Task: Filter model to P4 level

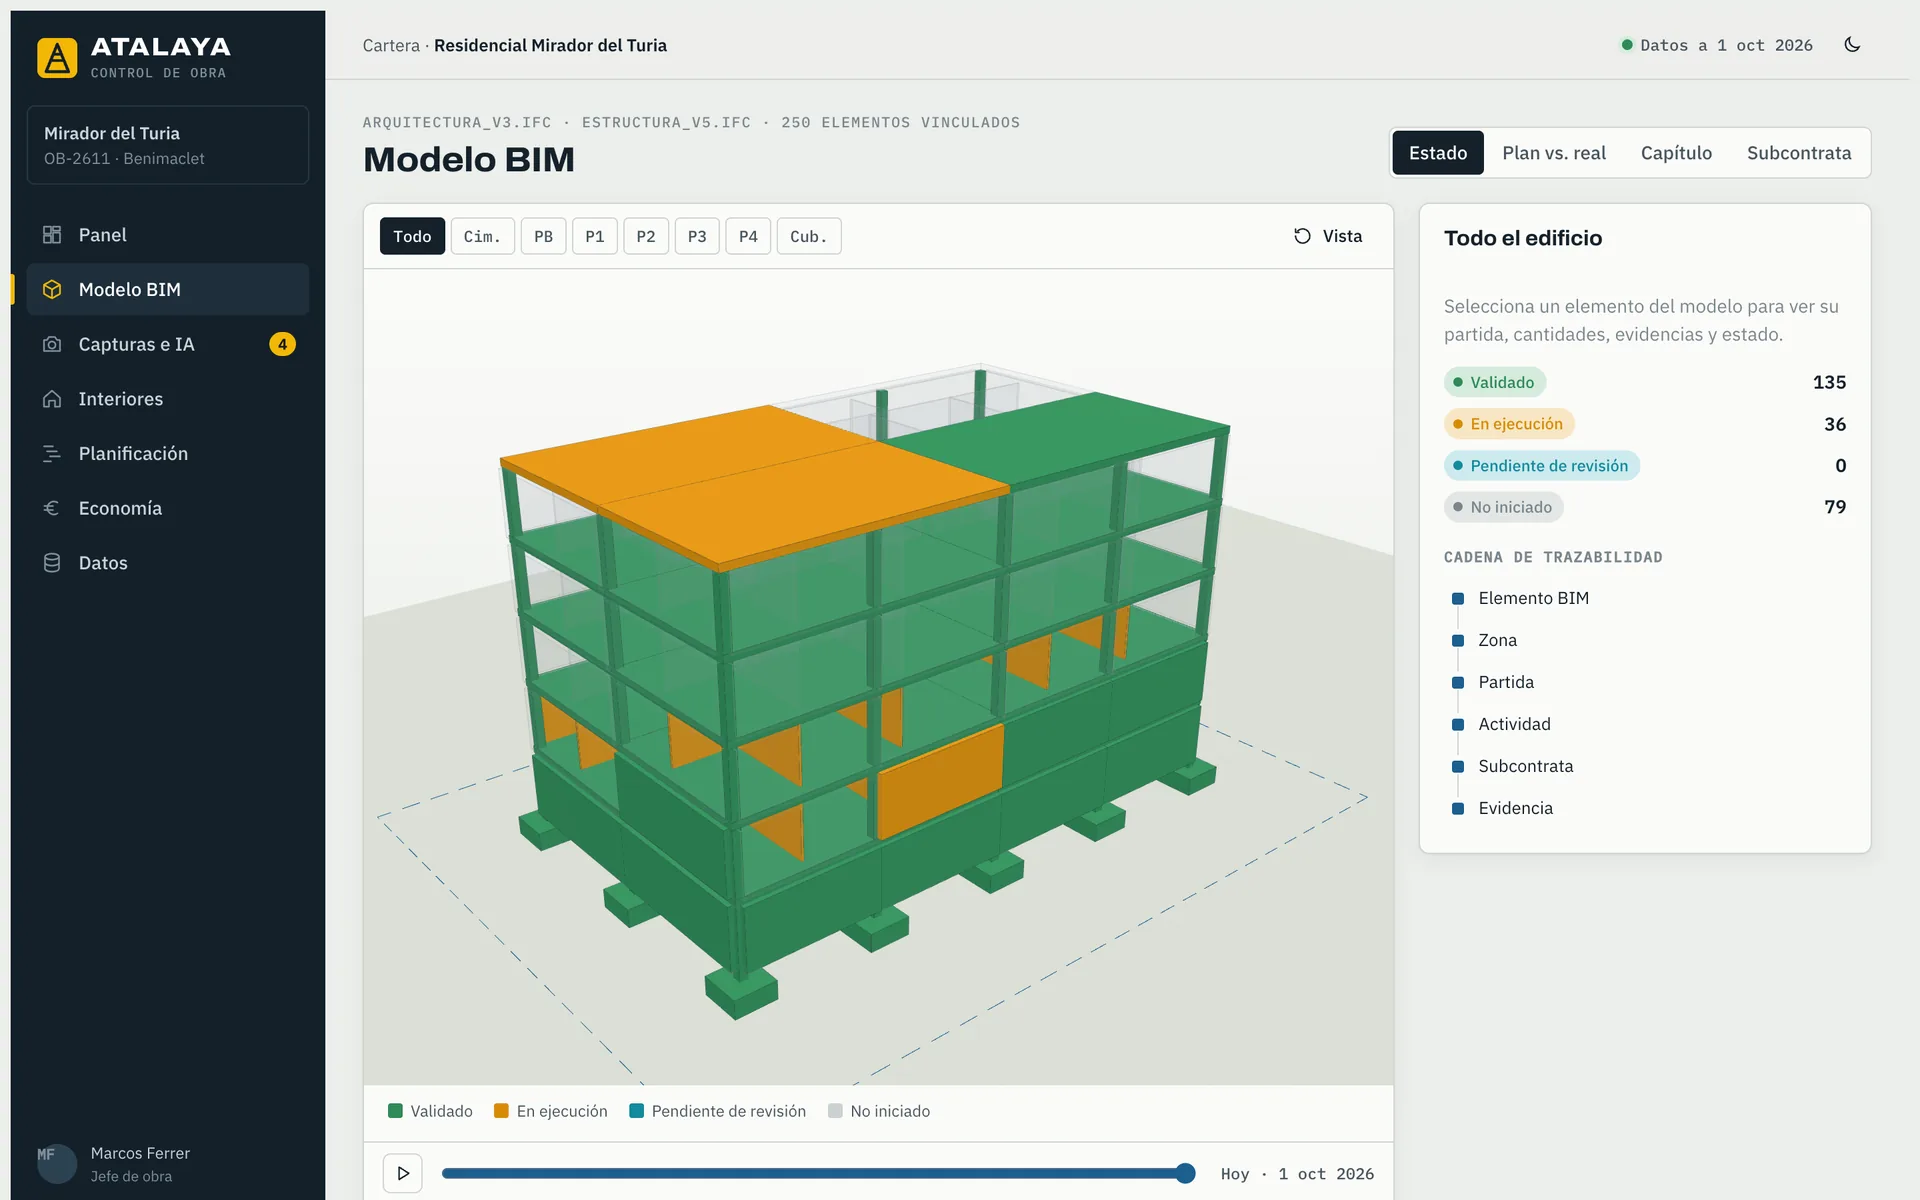Action: click(x=748, y=236)
